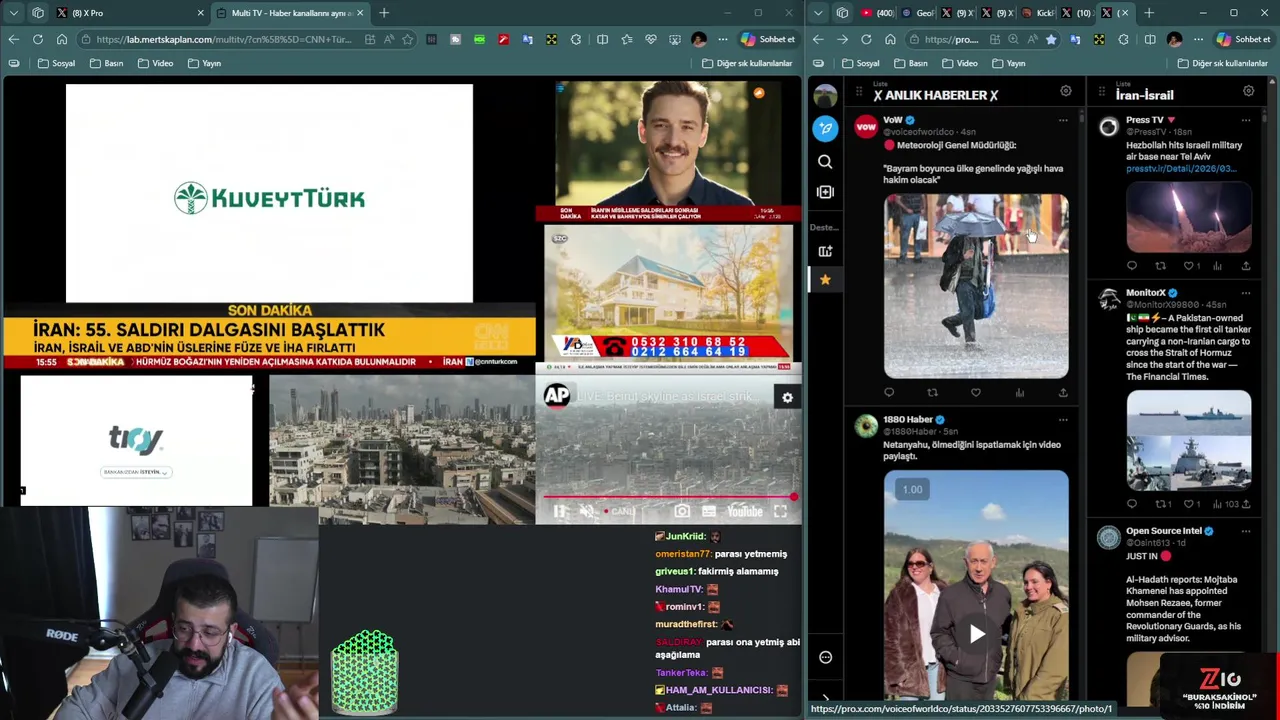The image size is (1280, 720).
Task: Go back in the right browser window
Action: (818, 39)
